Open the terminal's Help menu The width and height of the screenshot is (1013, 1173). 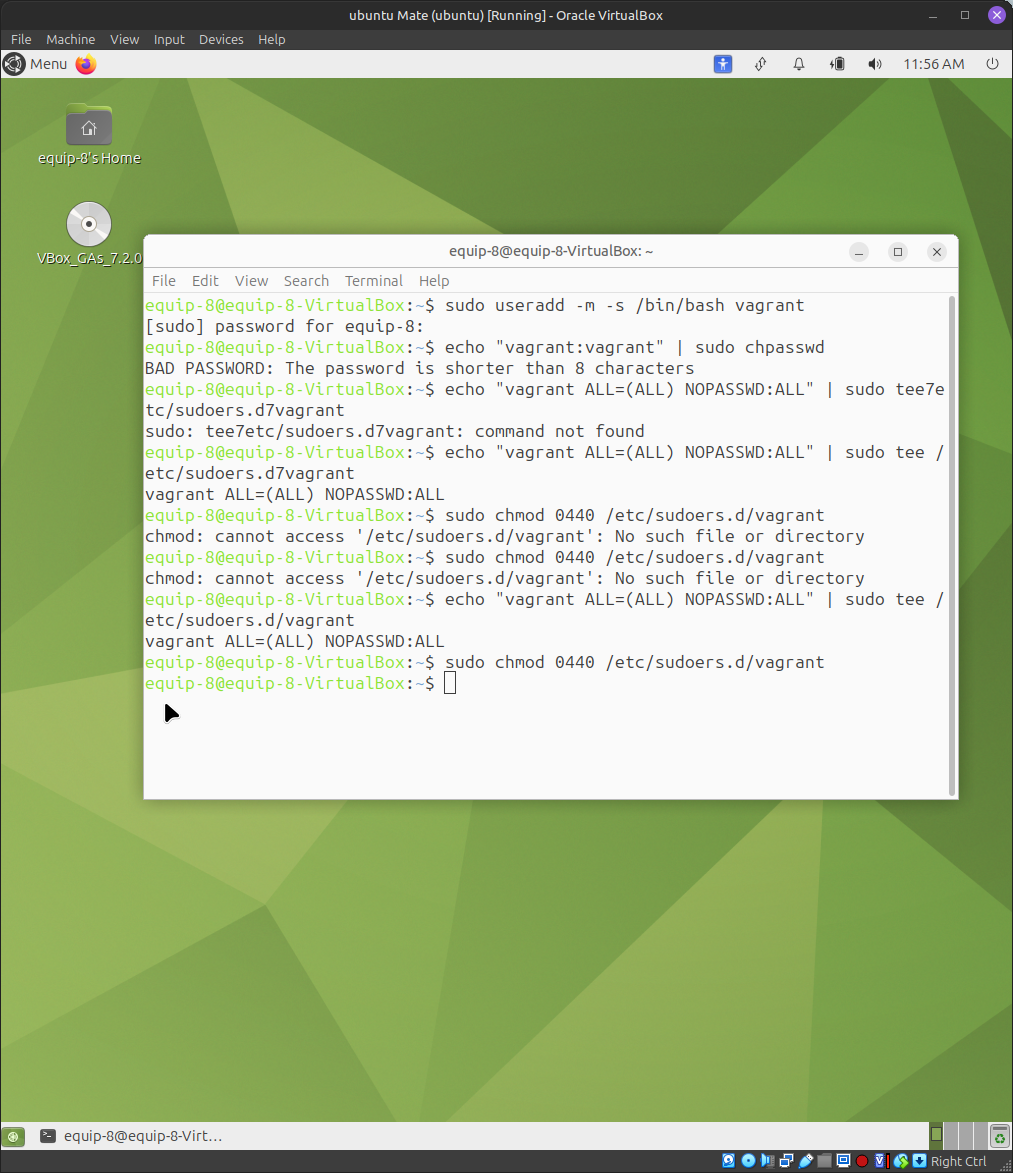click(x=434, y=281)
